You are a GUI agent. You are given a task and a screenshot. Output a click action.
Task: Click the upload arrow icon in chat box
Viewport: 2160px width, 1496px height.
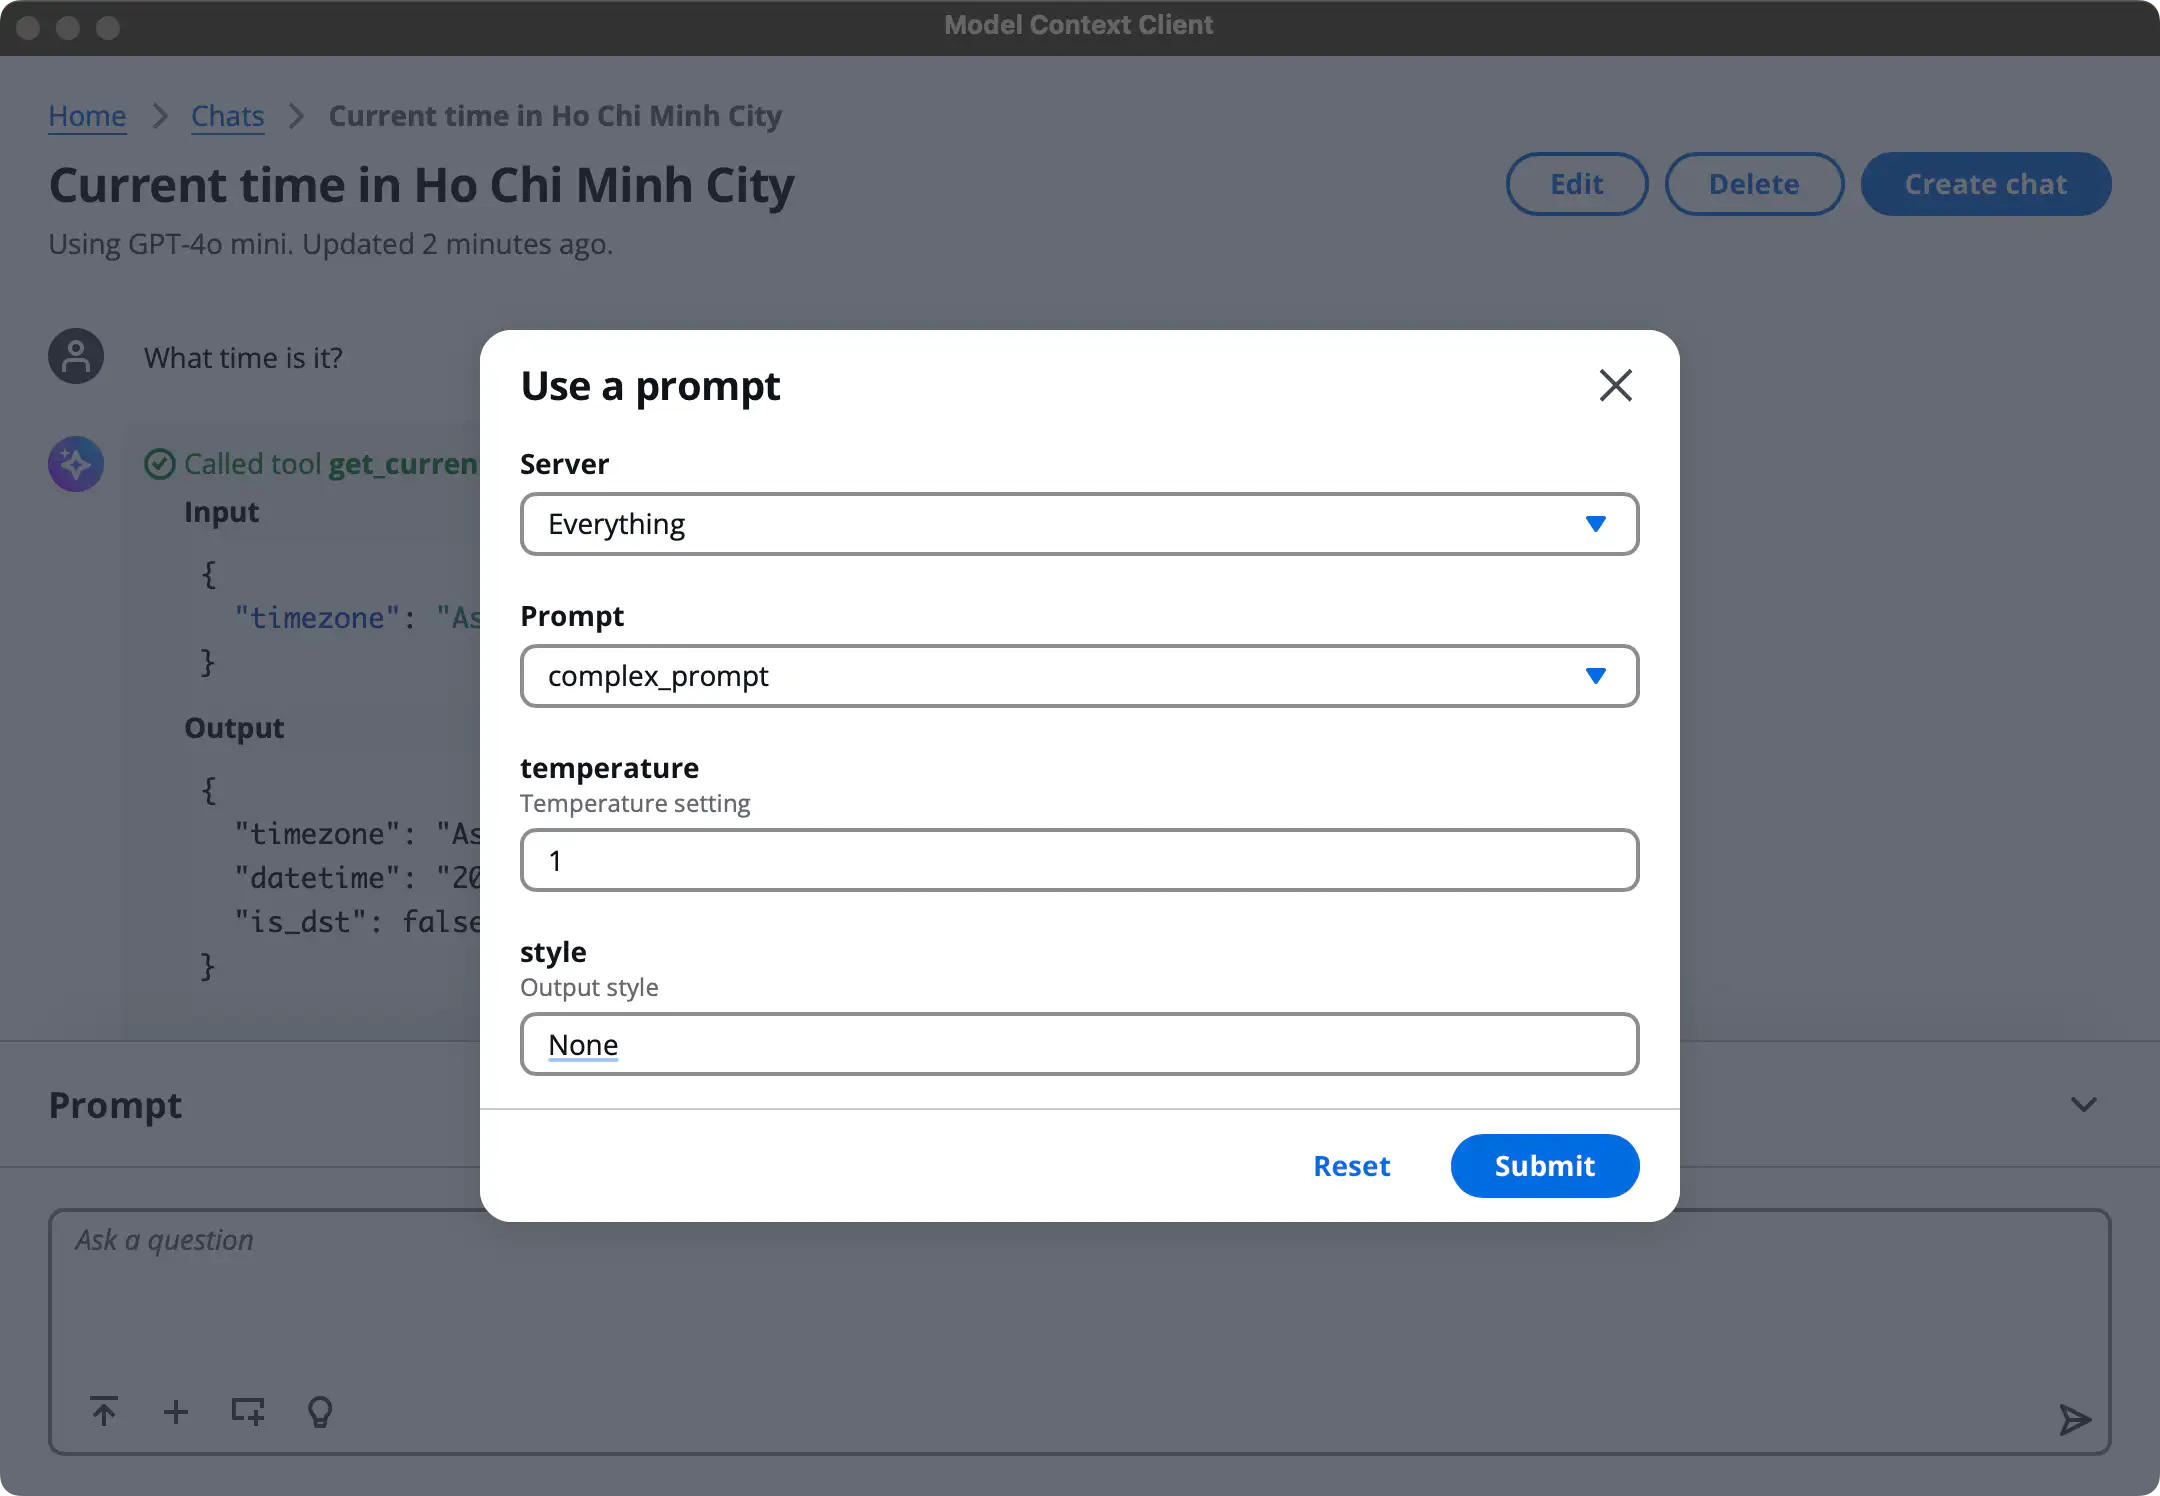[x=104, y=1411]
